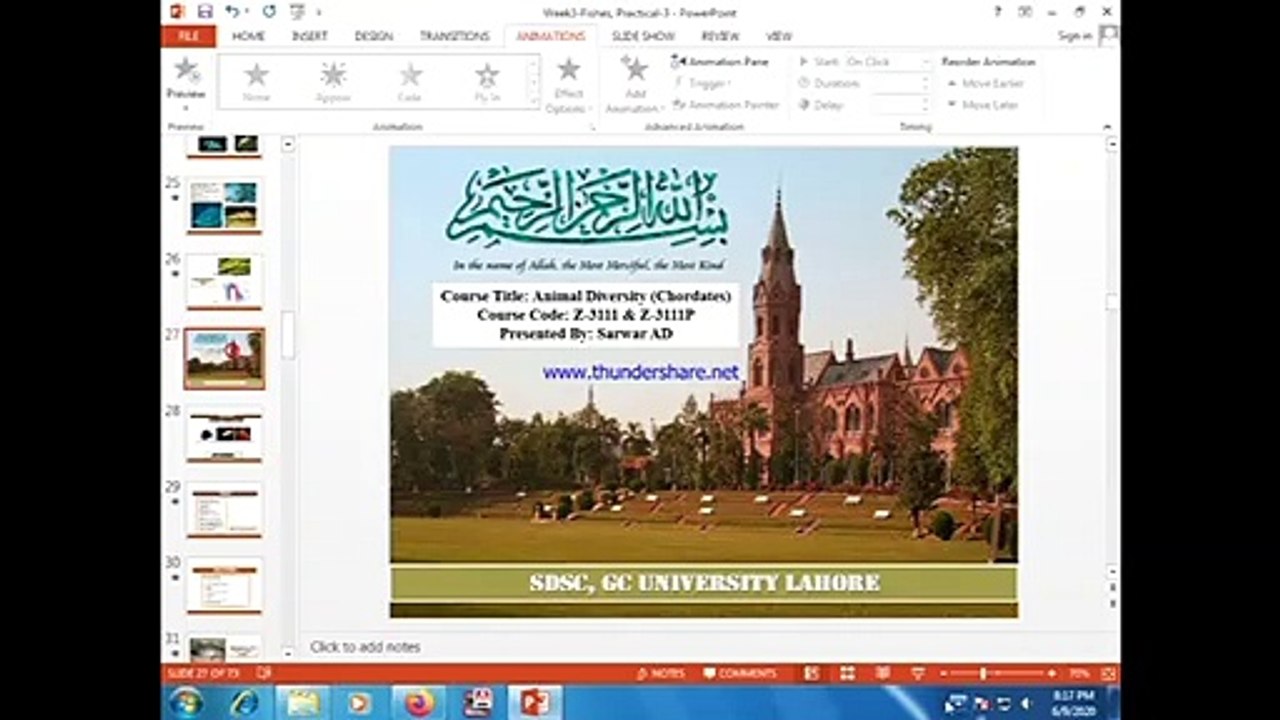Open the TRANSITIONS ribbon tab
This screenshot has height=720, width=1280.
pyautogui.click(x=455, y=36)
